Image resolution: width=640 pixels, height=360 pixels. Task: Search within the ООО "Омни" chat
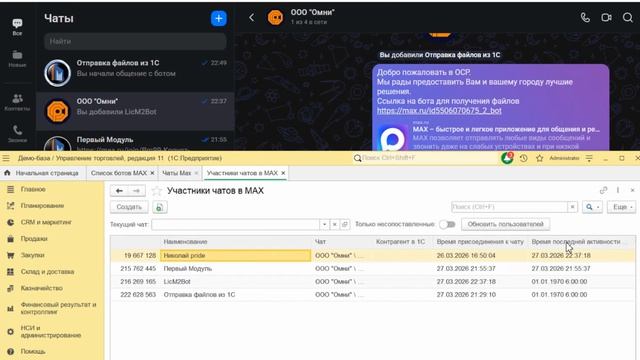(x=628, y=18)
